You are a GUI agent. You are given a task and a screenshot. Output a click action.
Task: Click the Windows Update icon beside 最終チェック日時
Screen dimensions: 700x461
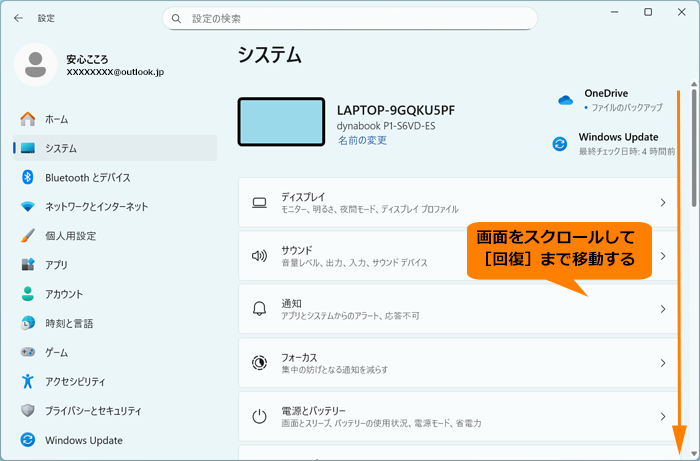tap(560, 144)
